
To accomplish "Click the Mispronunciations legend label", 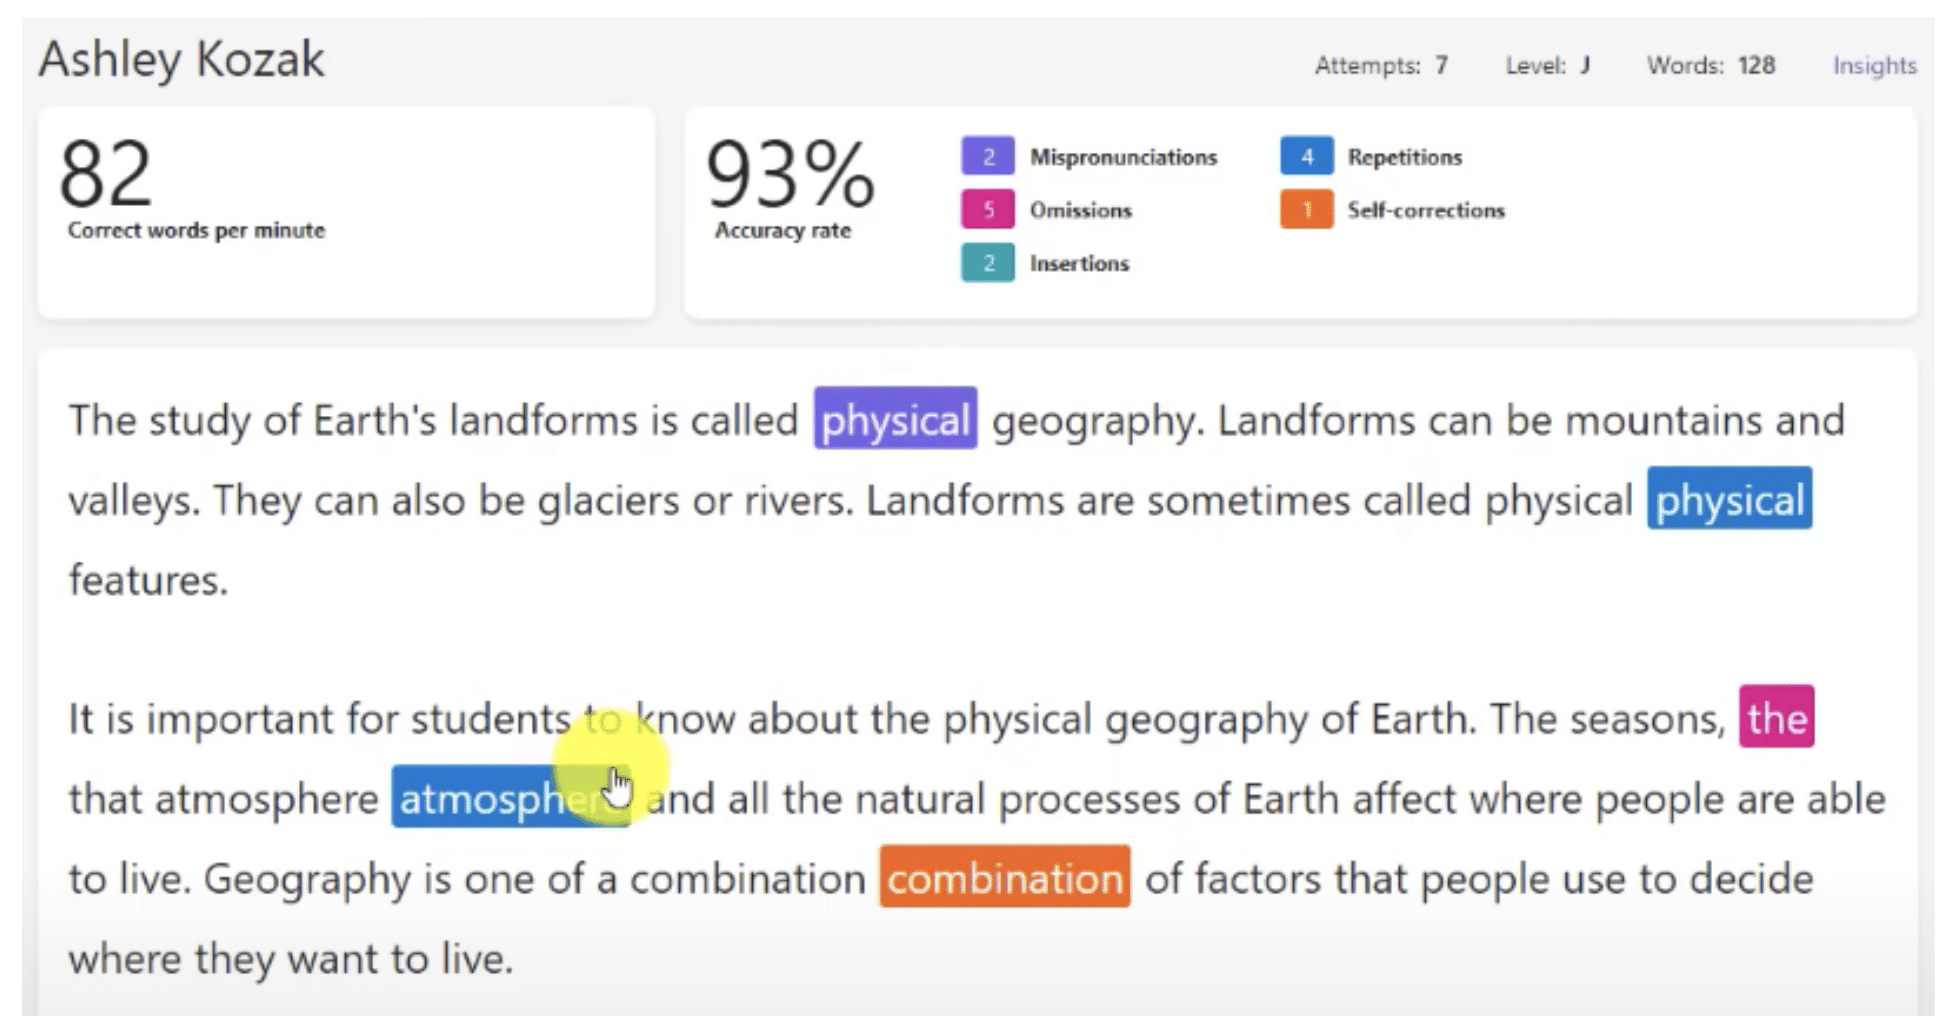I will coord(1123,157).
